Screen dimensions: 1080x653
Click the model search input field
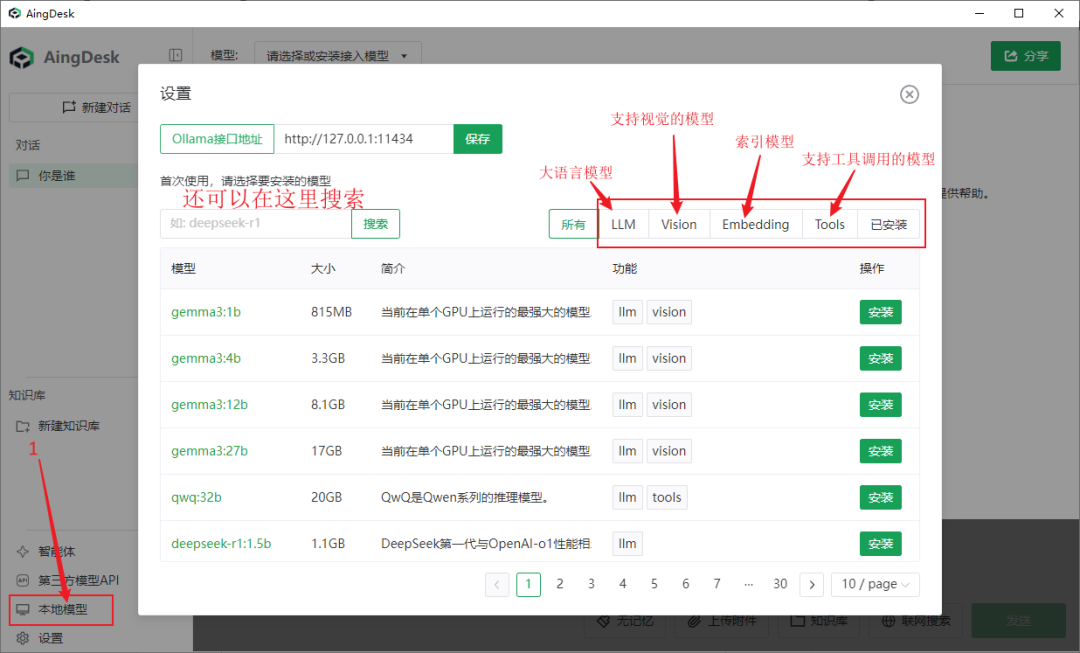click(256, 224)
